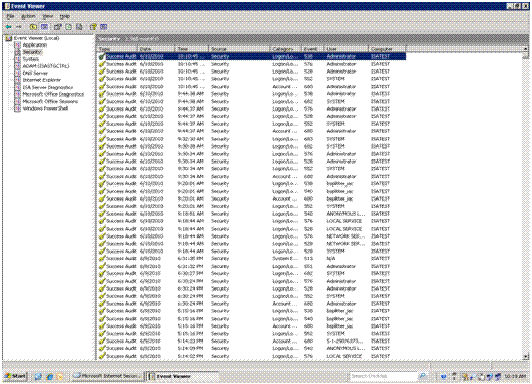Open the File menu
Viewport: 532px width, 384px height.
pyautogui.click(x=11, y=16)
